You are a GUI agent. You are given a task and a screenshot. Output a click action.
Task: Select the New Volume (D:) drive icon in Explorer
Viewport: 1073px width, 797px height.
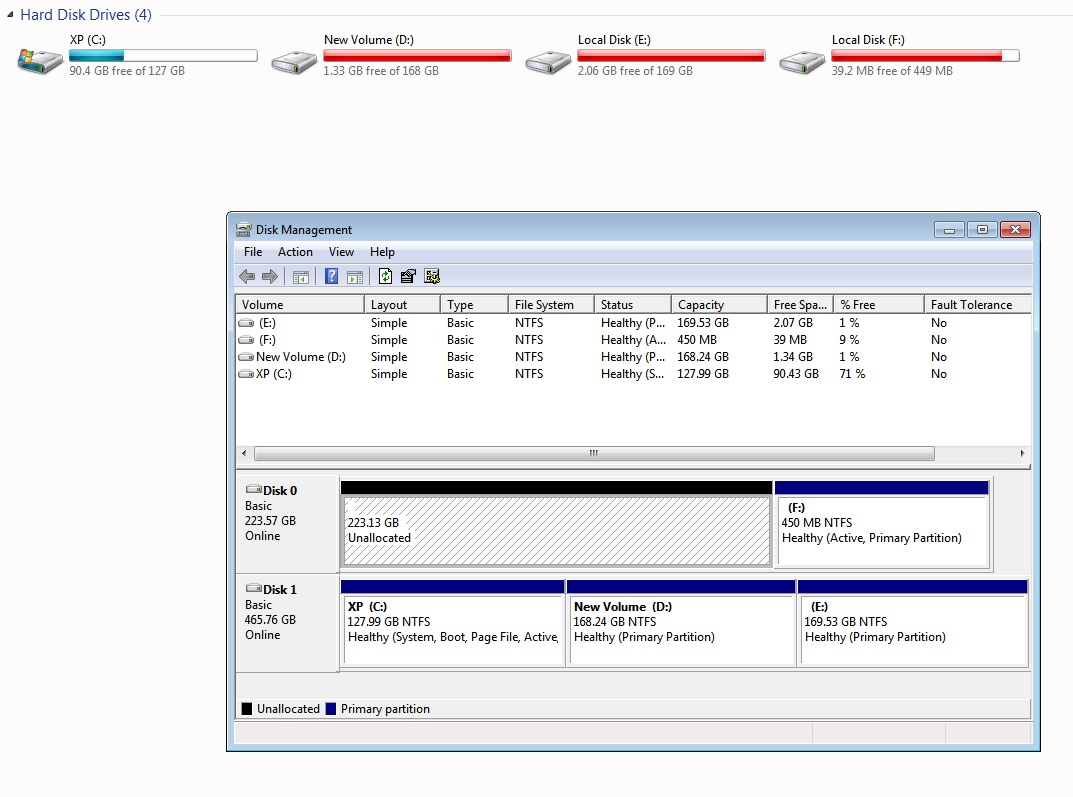(x=294, y=62)
